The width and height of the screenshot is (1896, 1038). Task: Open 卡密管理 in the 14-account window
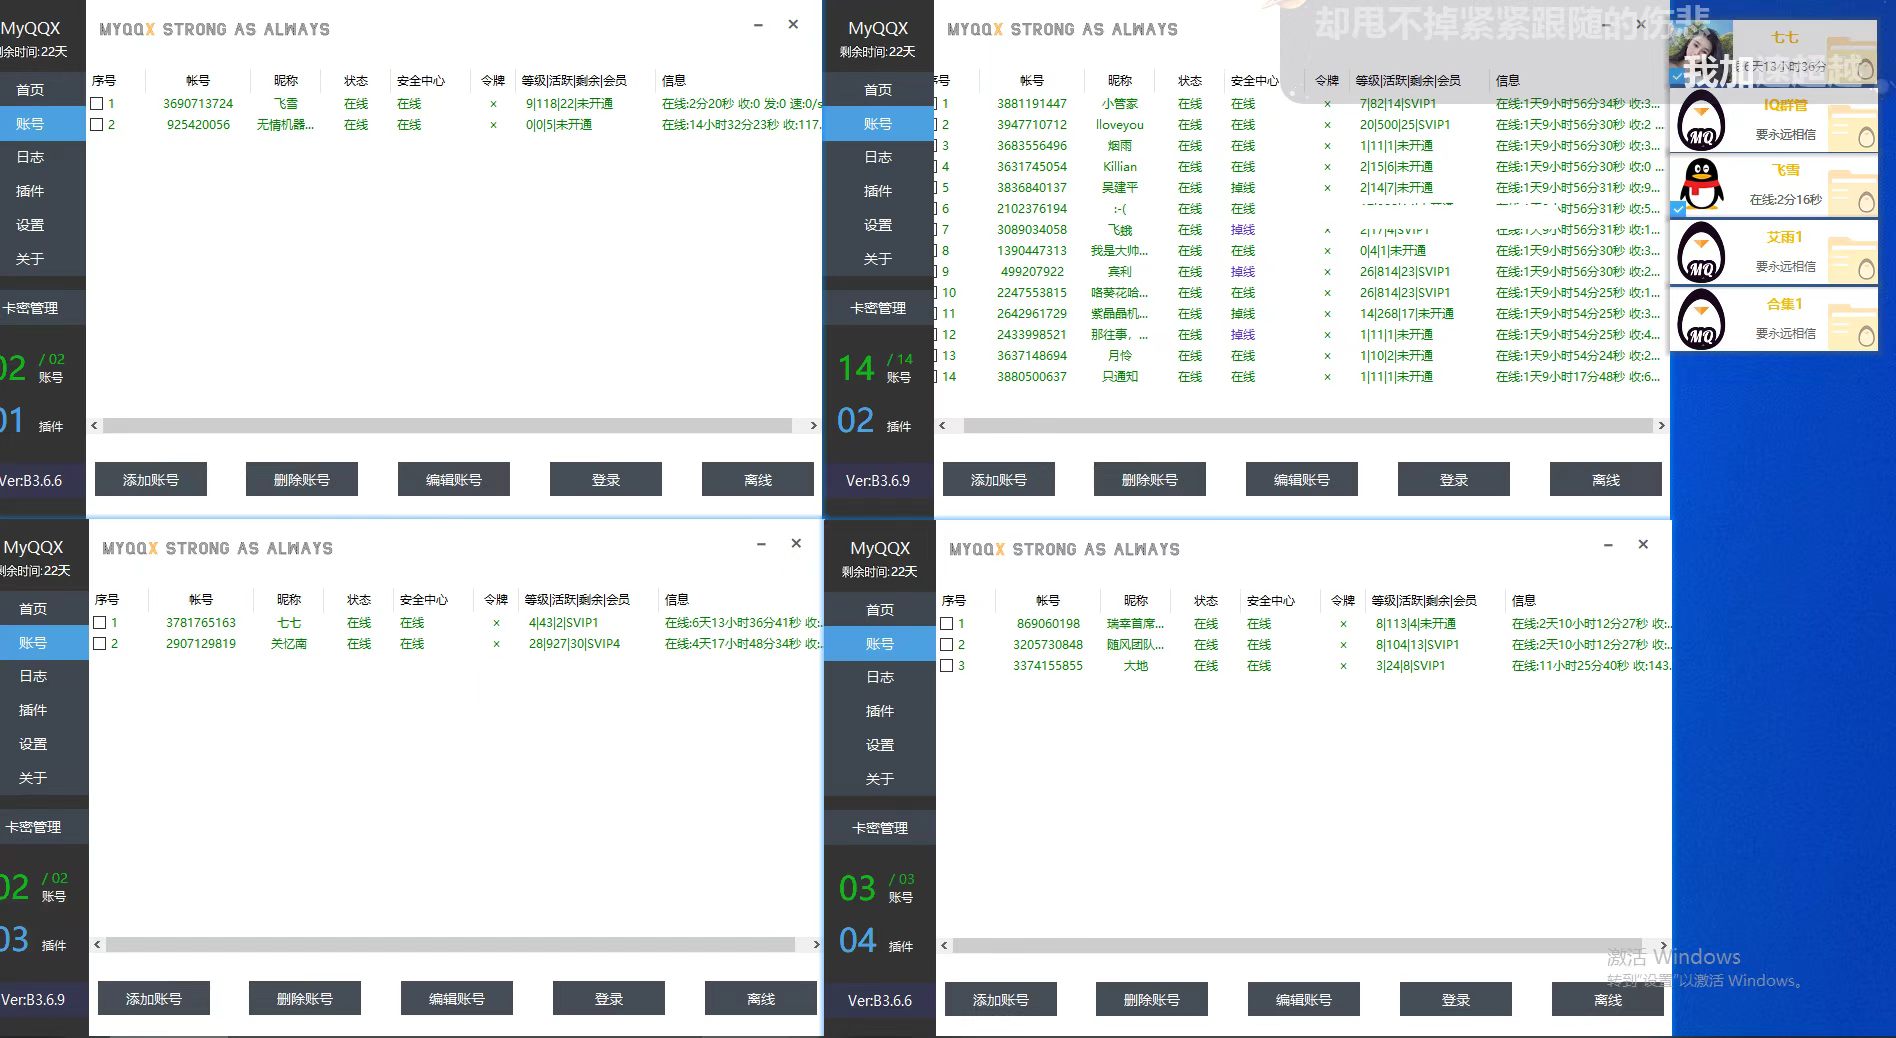(878, 308)
